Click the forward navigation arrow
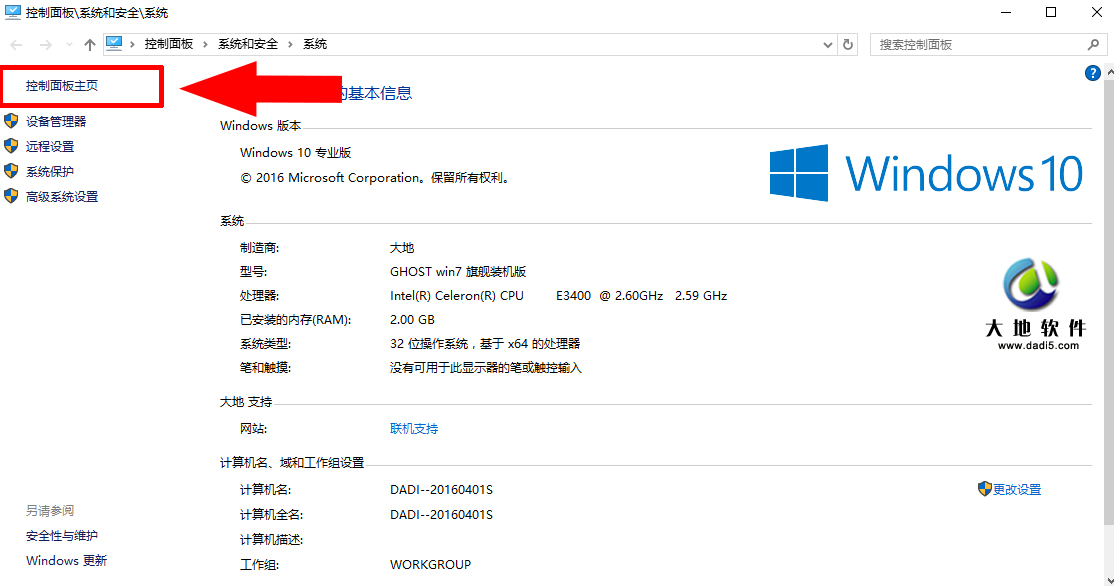The height and width of the screenshot is (586, 1114). (45, 45)
